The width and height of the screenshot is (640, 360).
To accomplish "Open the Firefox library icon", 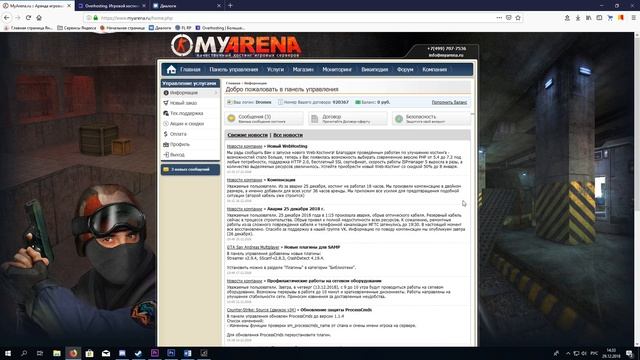I will [x=589, y=18].
